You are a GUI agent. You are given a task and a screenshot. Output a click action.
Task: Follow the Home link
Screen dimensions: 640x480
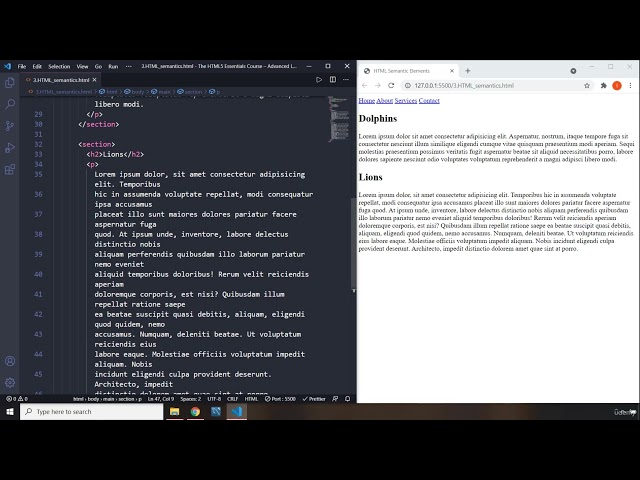tap(367, 100)
